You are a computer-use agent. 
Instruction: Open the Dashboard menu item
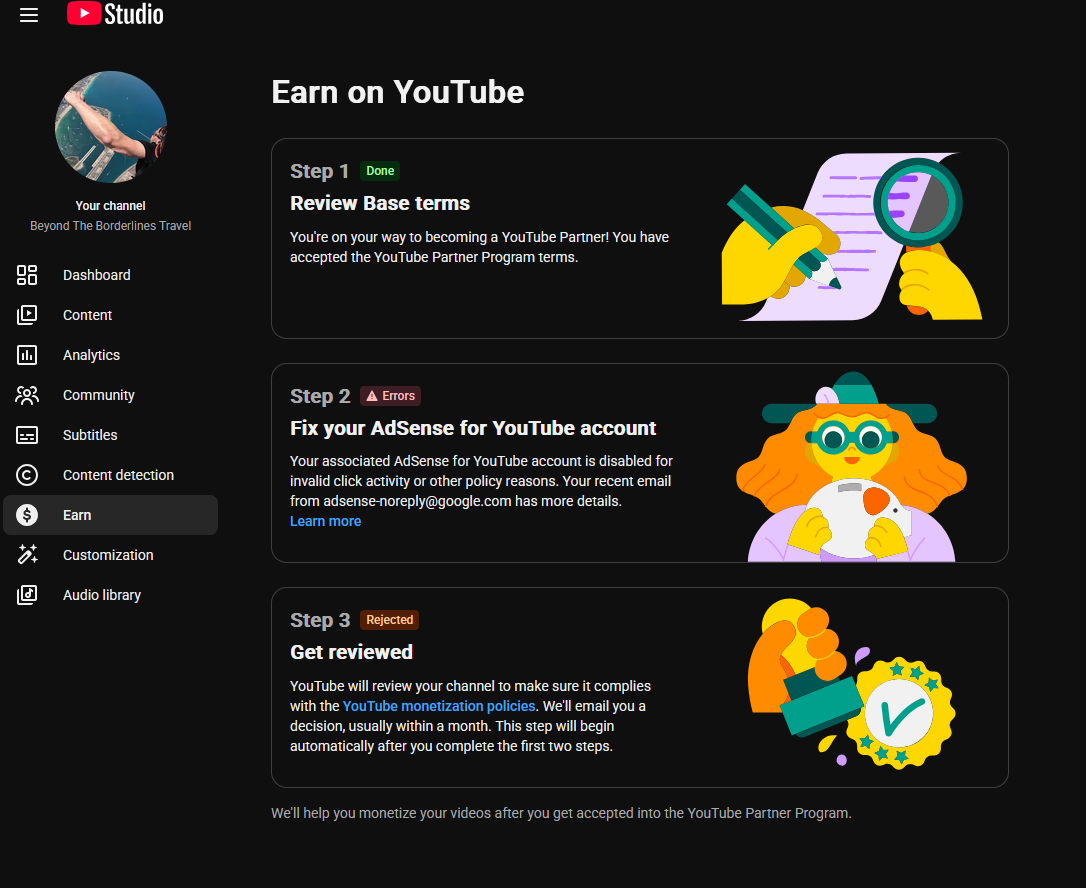tap(110, 275)
